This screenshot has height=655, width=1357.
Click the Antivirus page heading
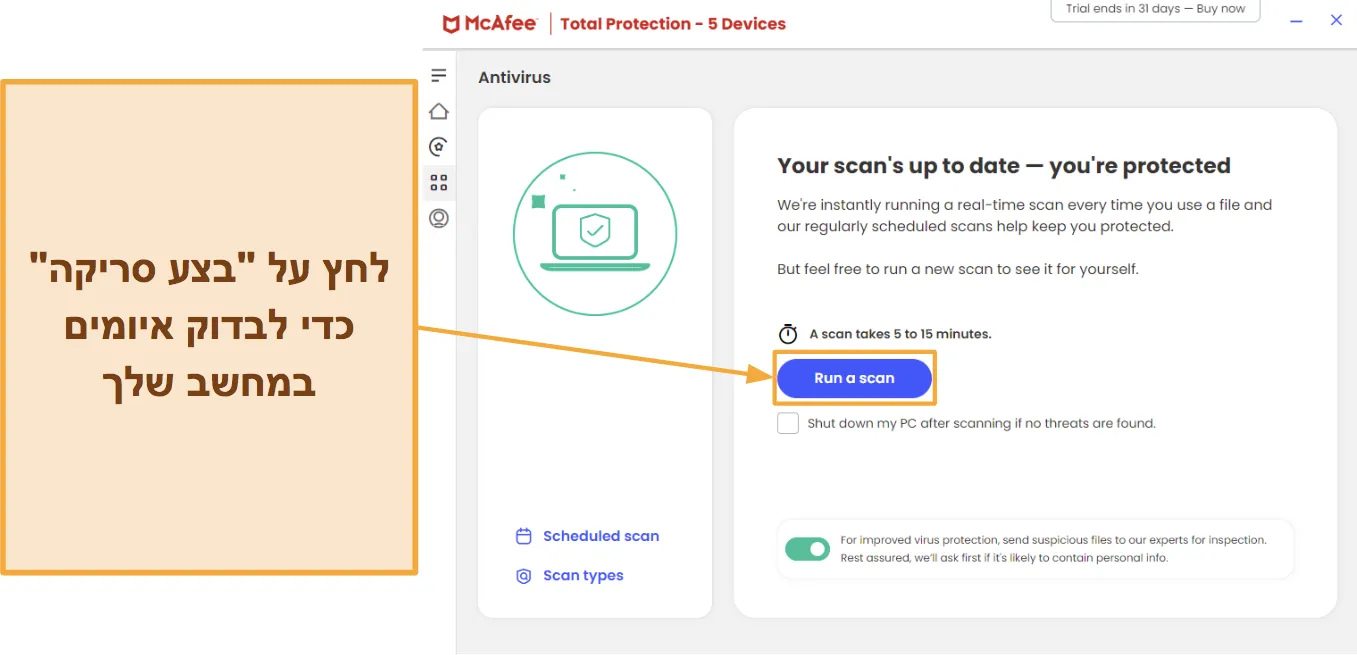[514, 77]
